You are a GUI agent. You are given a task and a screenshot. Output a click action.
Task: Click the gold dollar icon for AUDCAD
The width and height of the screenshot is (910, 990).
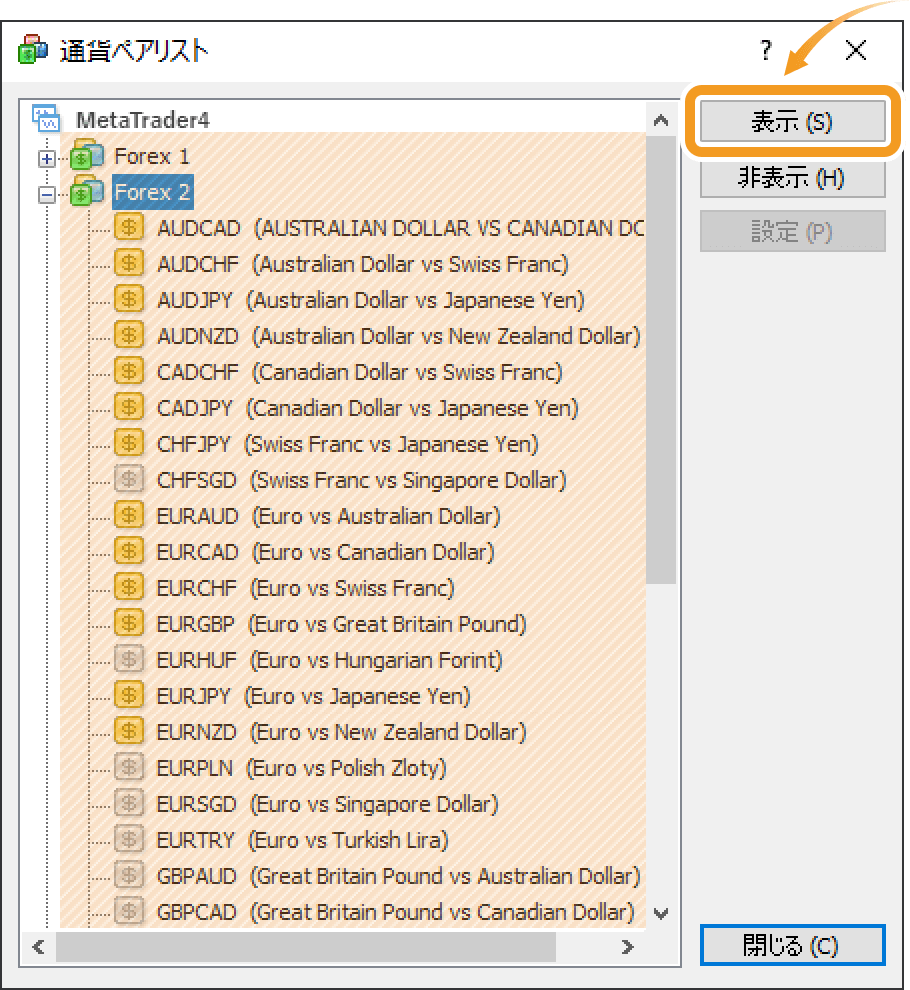pos(129,227)
